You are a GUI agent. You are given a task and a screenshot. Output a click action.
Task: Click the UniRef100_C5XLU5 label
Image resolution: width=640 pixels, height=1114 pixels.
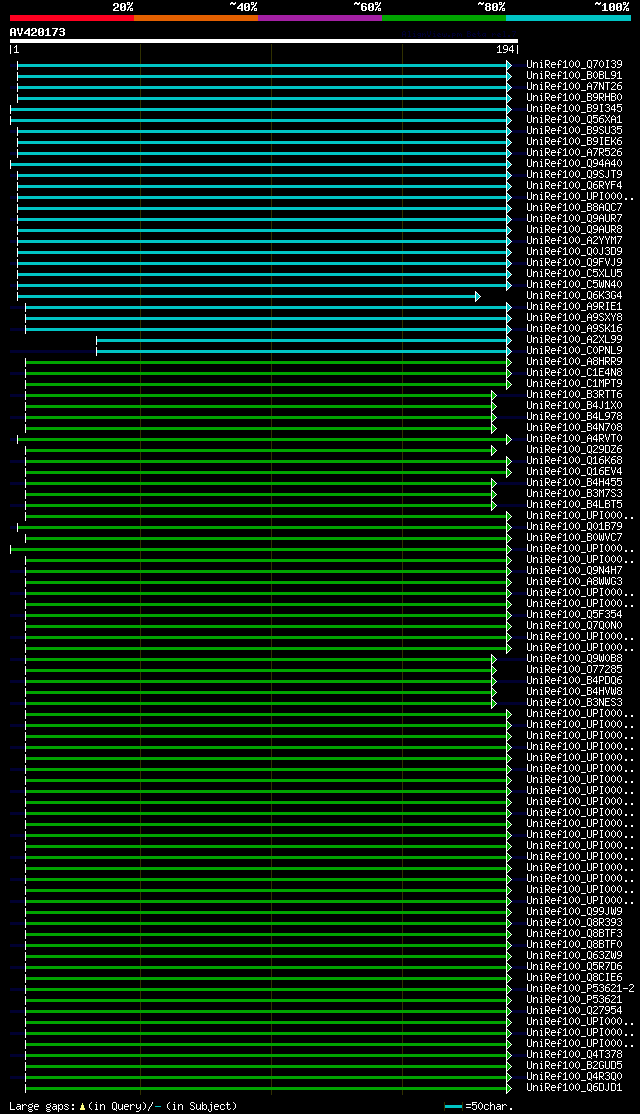(x=574, y=274)
